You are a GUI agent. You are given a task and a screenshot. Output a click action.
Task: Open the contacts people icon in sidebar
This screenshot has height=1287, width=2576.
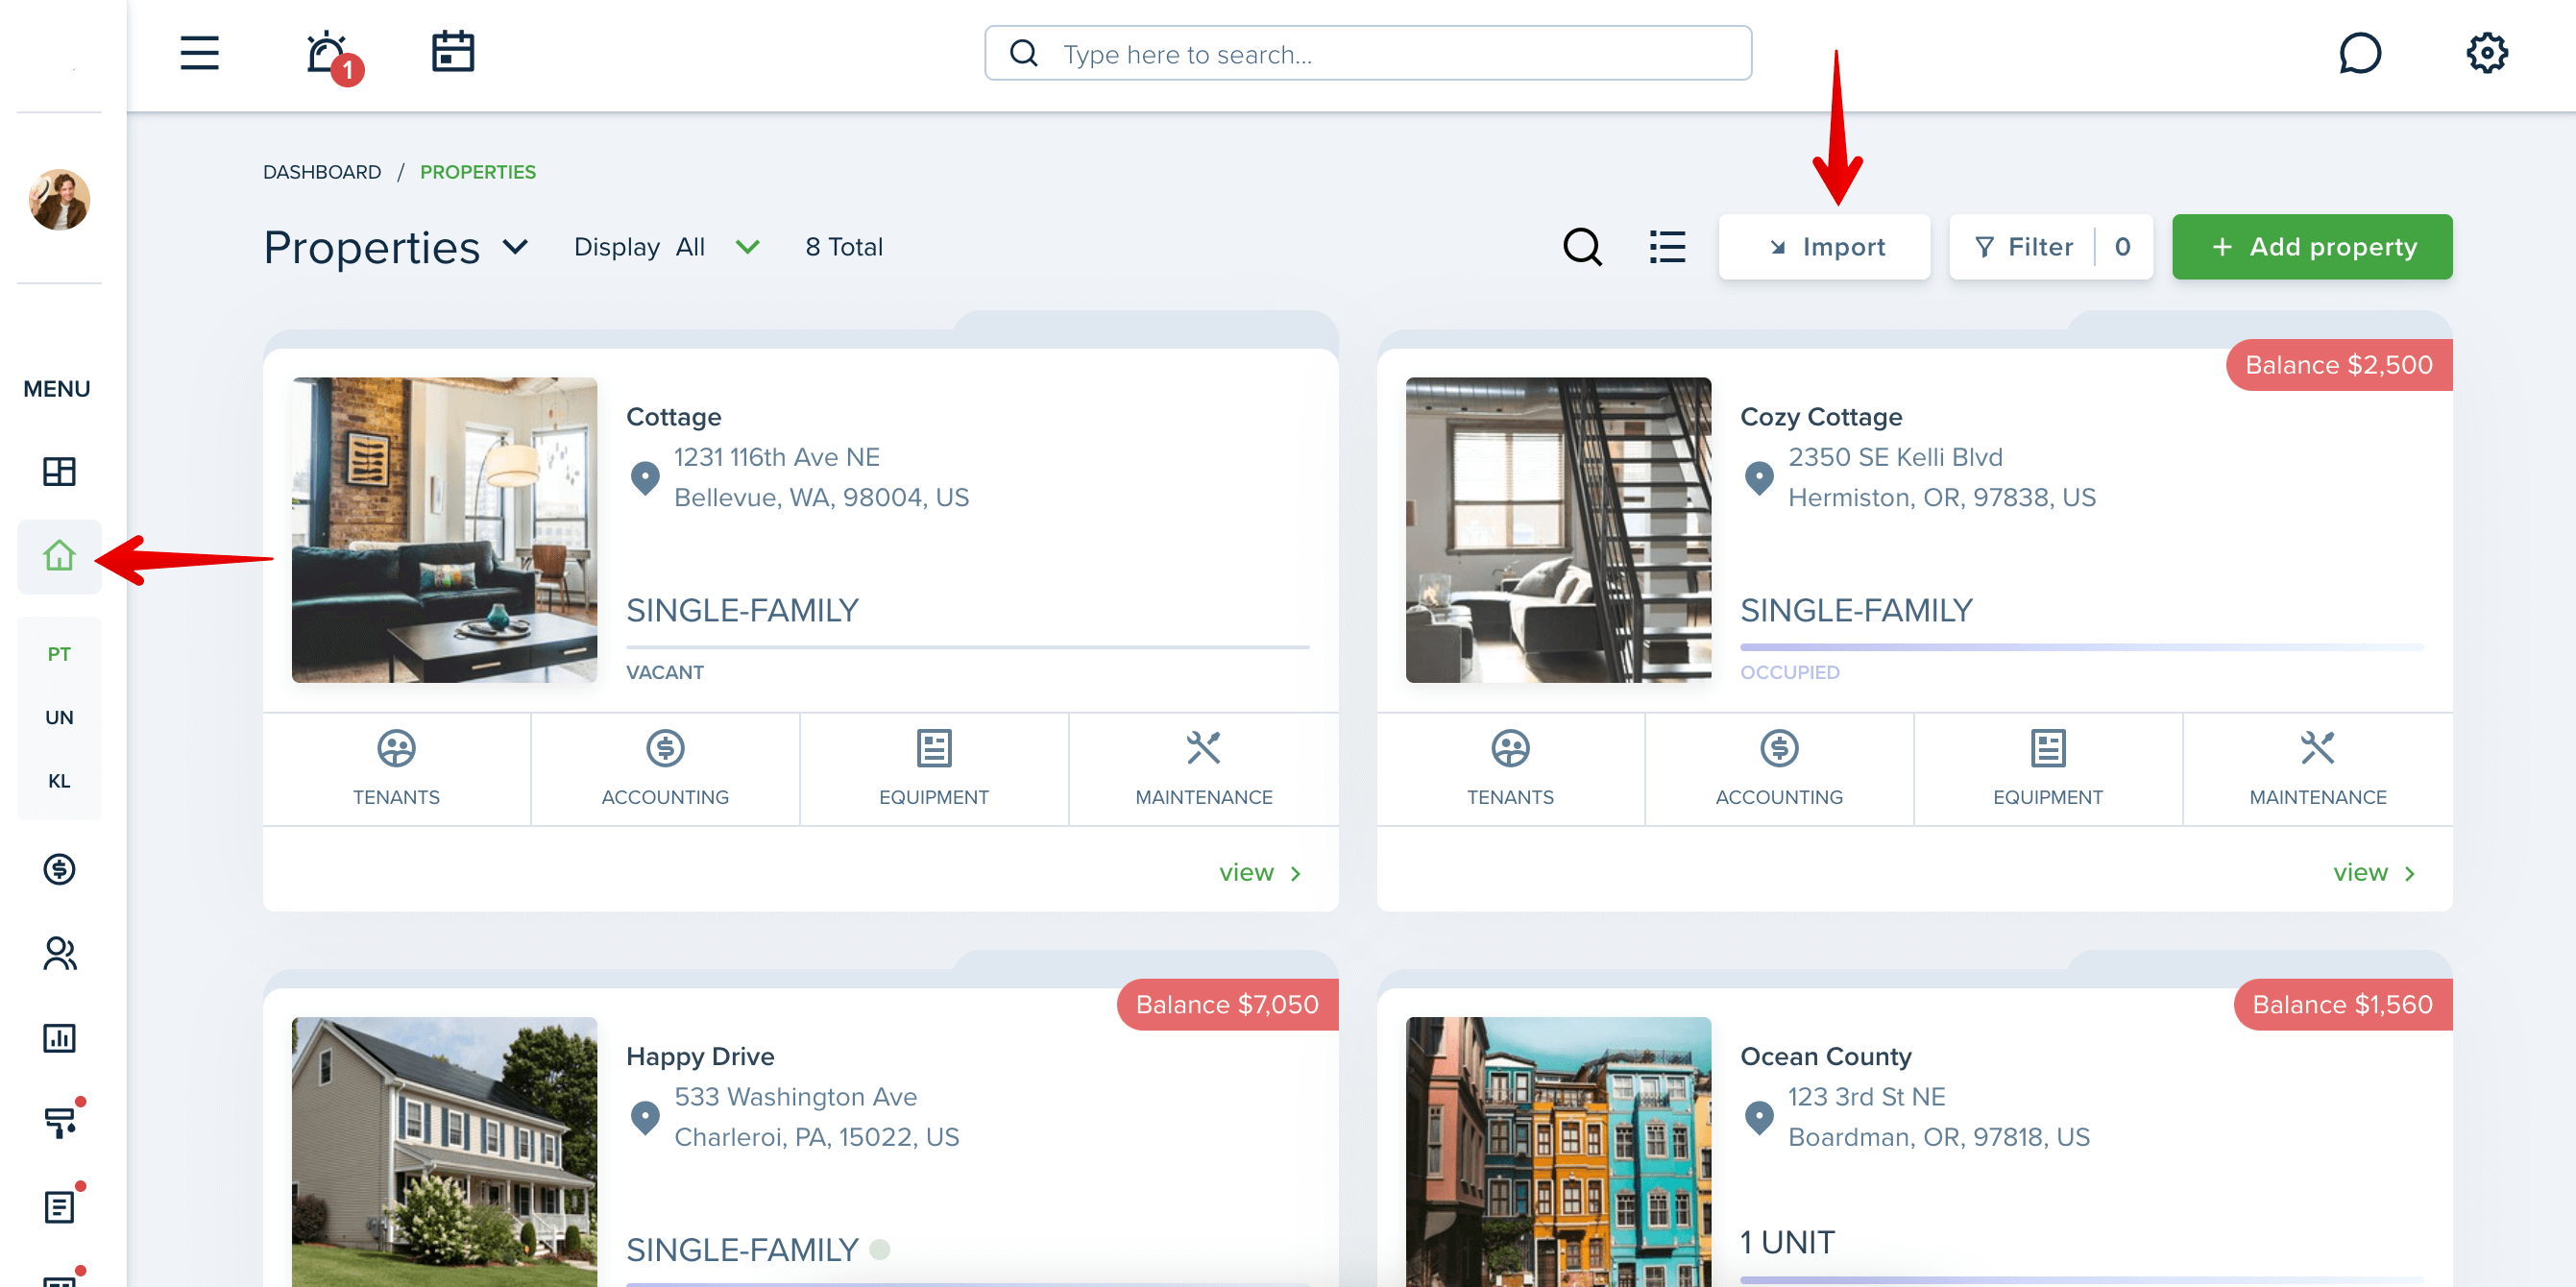point(59,953)
